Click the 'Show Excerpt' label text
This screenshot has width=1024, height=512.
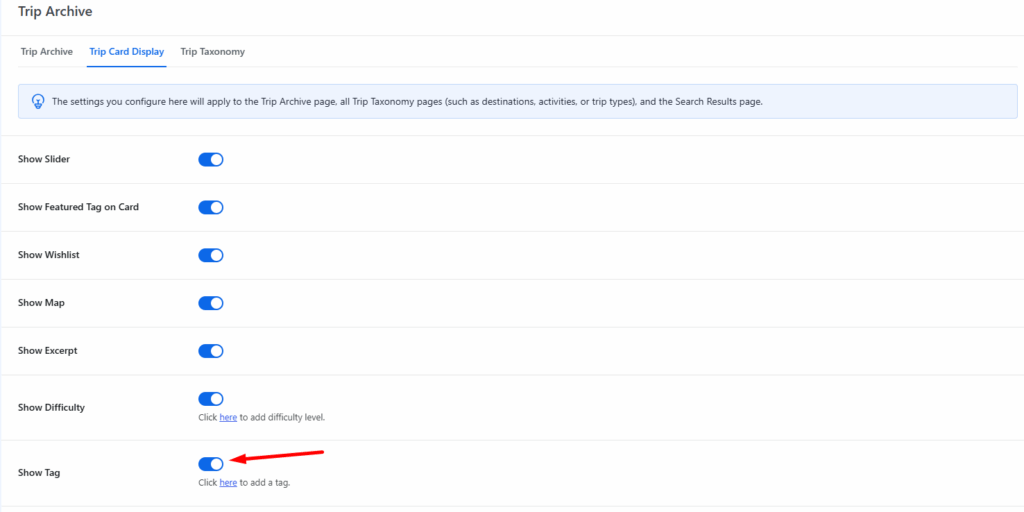pyautogui.click(x=48, y=351)
